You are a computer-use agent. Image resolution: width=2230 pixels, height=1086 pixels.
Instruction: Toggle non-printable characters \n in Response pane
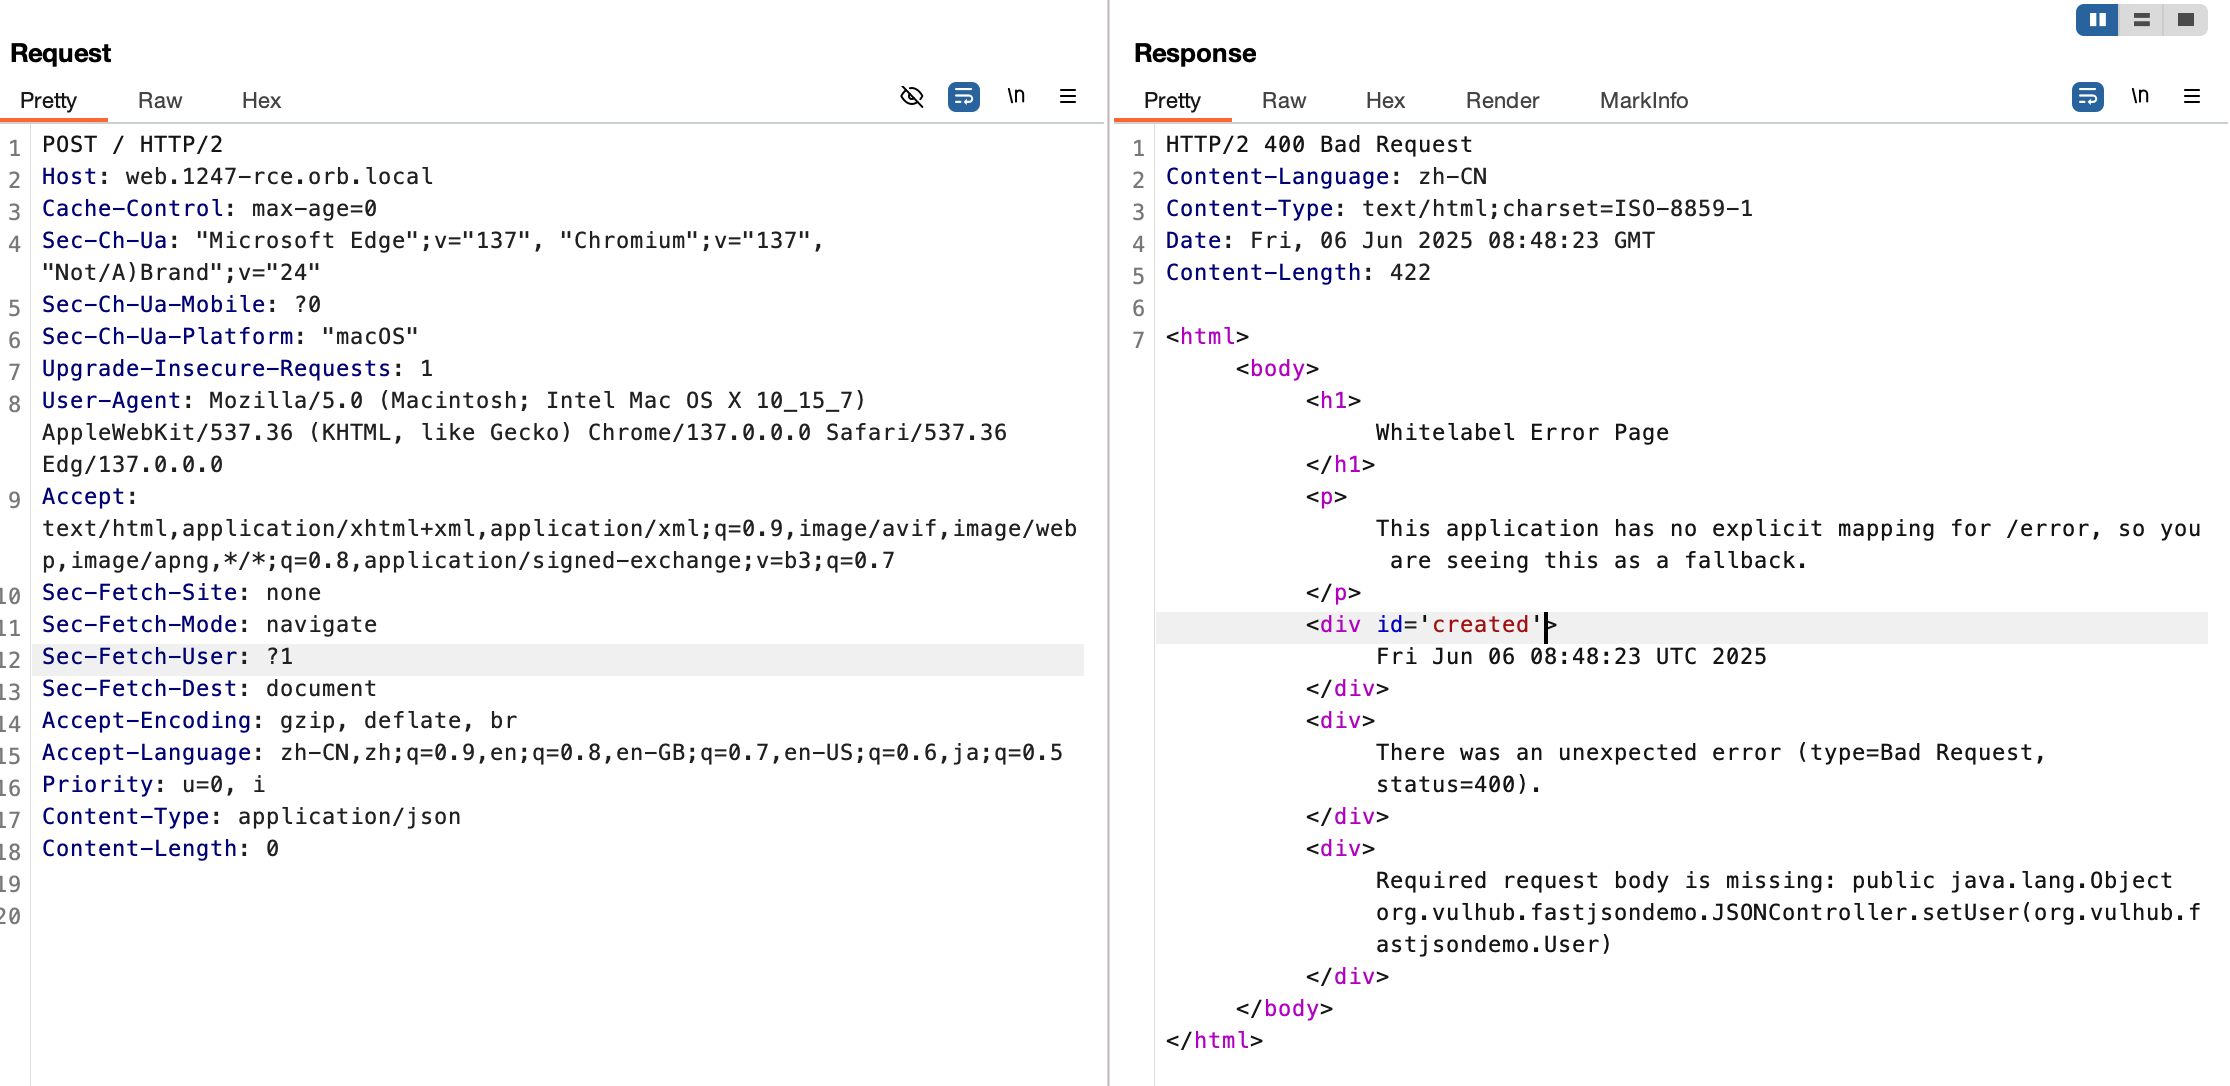2140,96
